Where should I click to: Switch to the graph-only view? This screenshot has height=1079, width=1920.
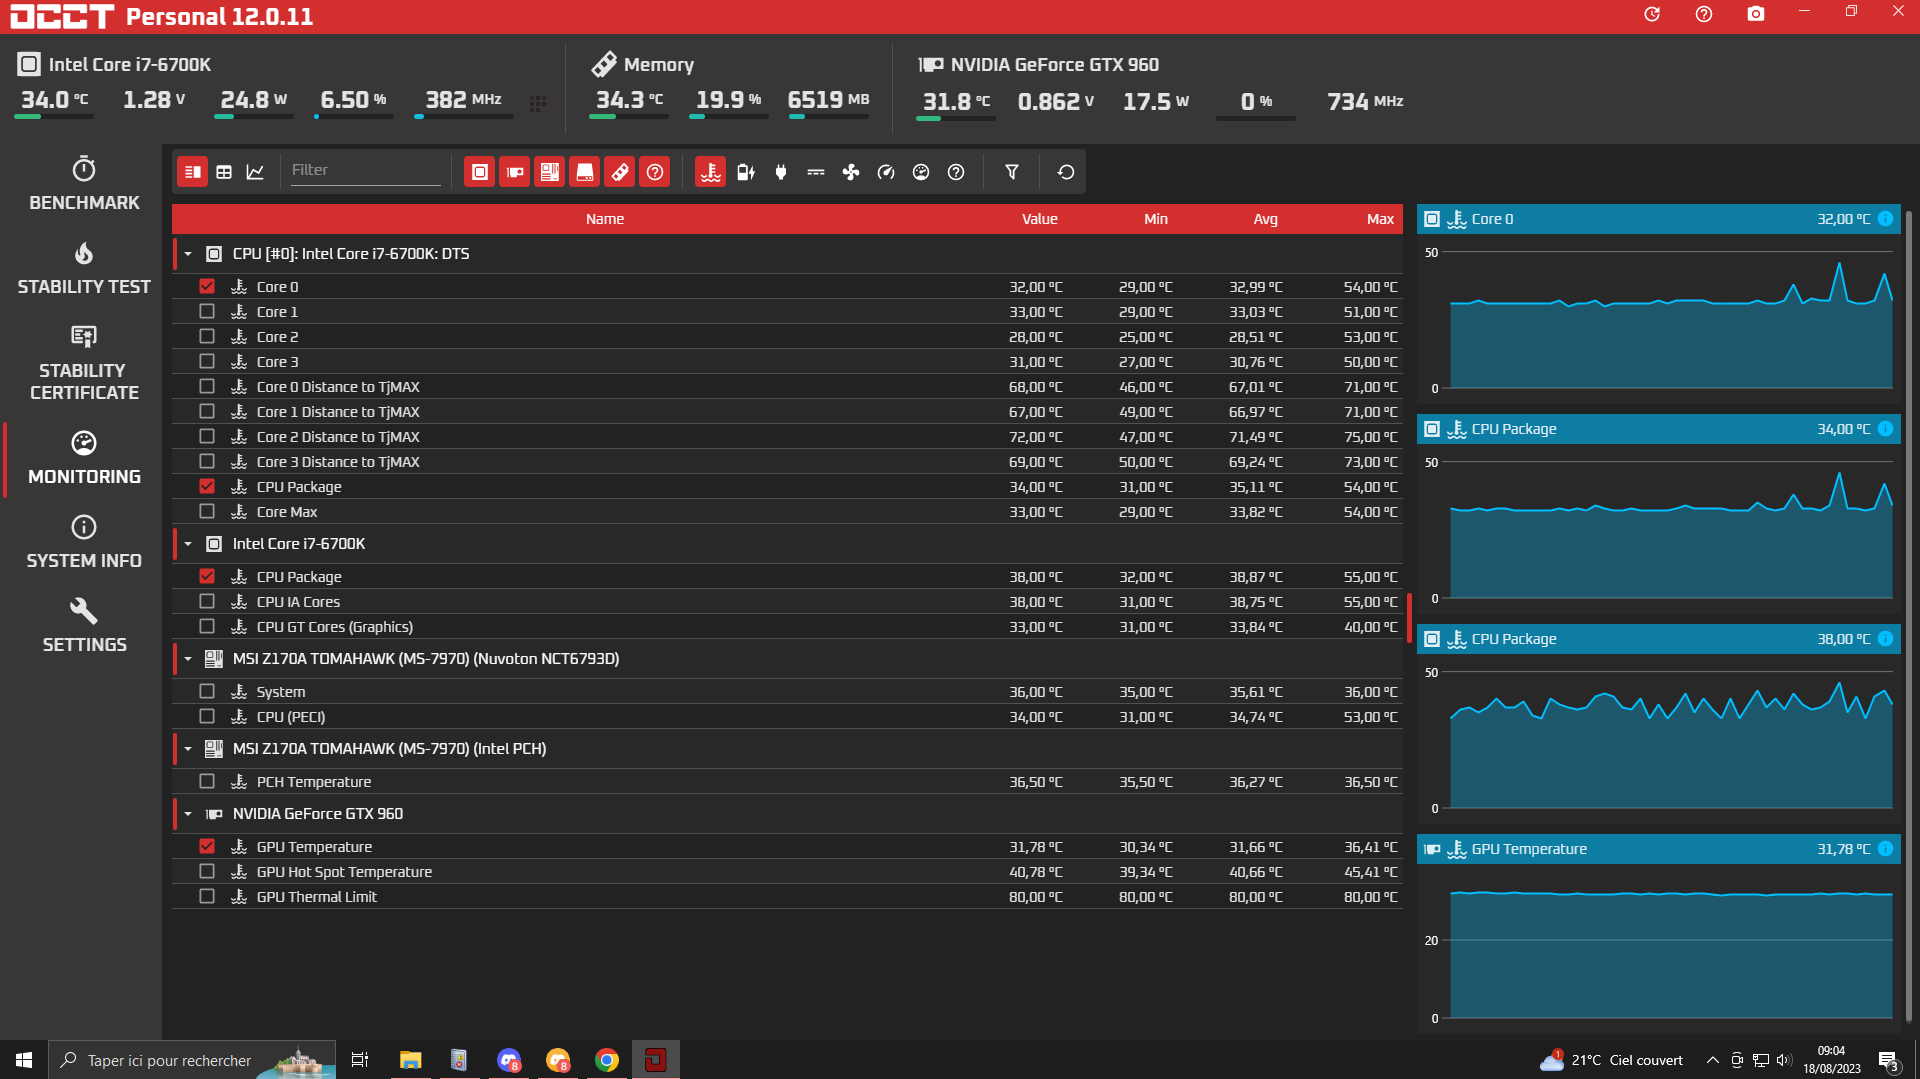coord(255,172)
